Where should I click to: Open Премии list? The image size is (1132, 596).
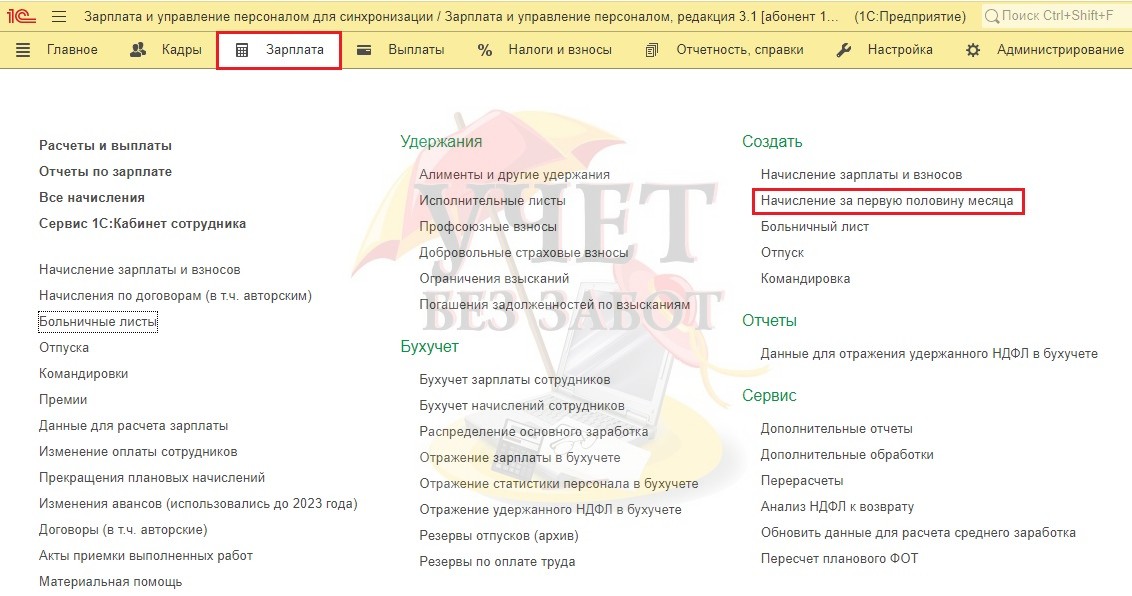(x=63, y=400)
